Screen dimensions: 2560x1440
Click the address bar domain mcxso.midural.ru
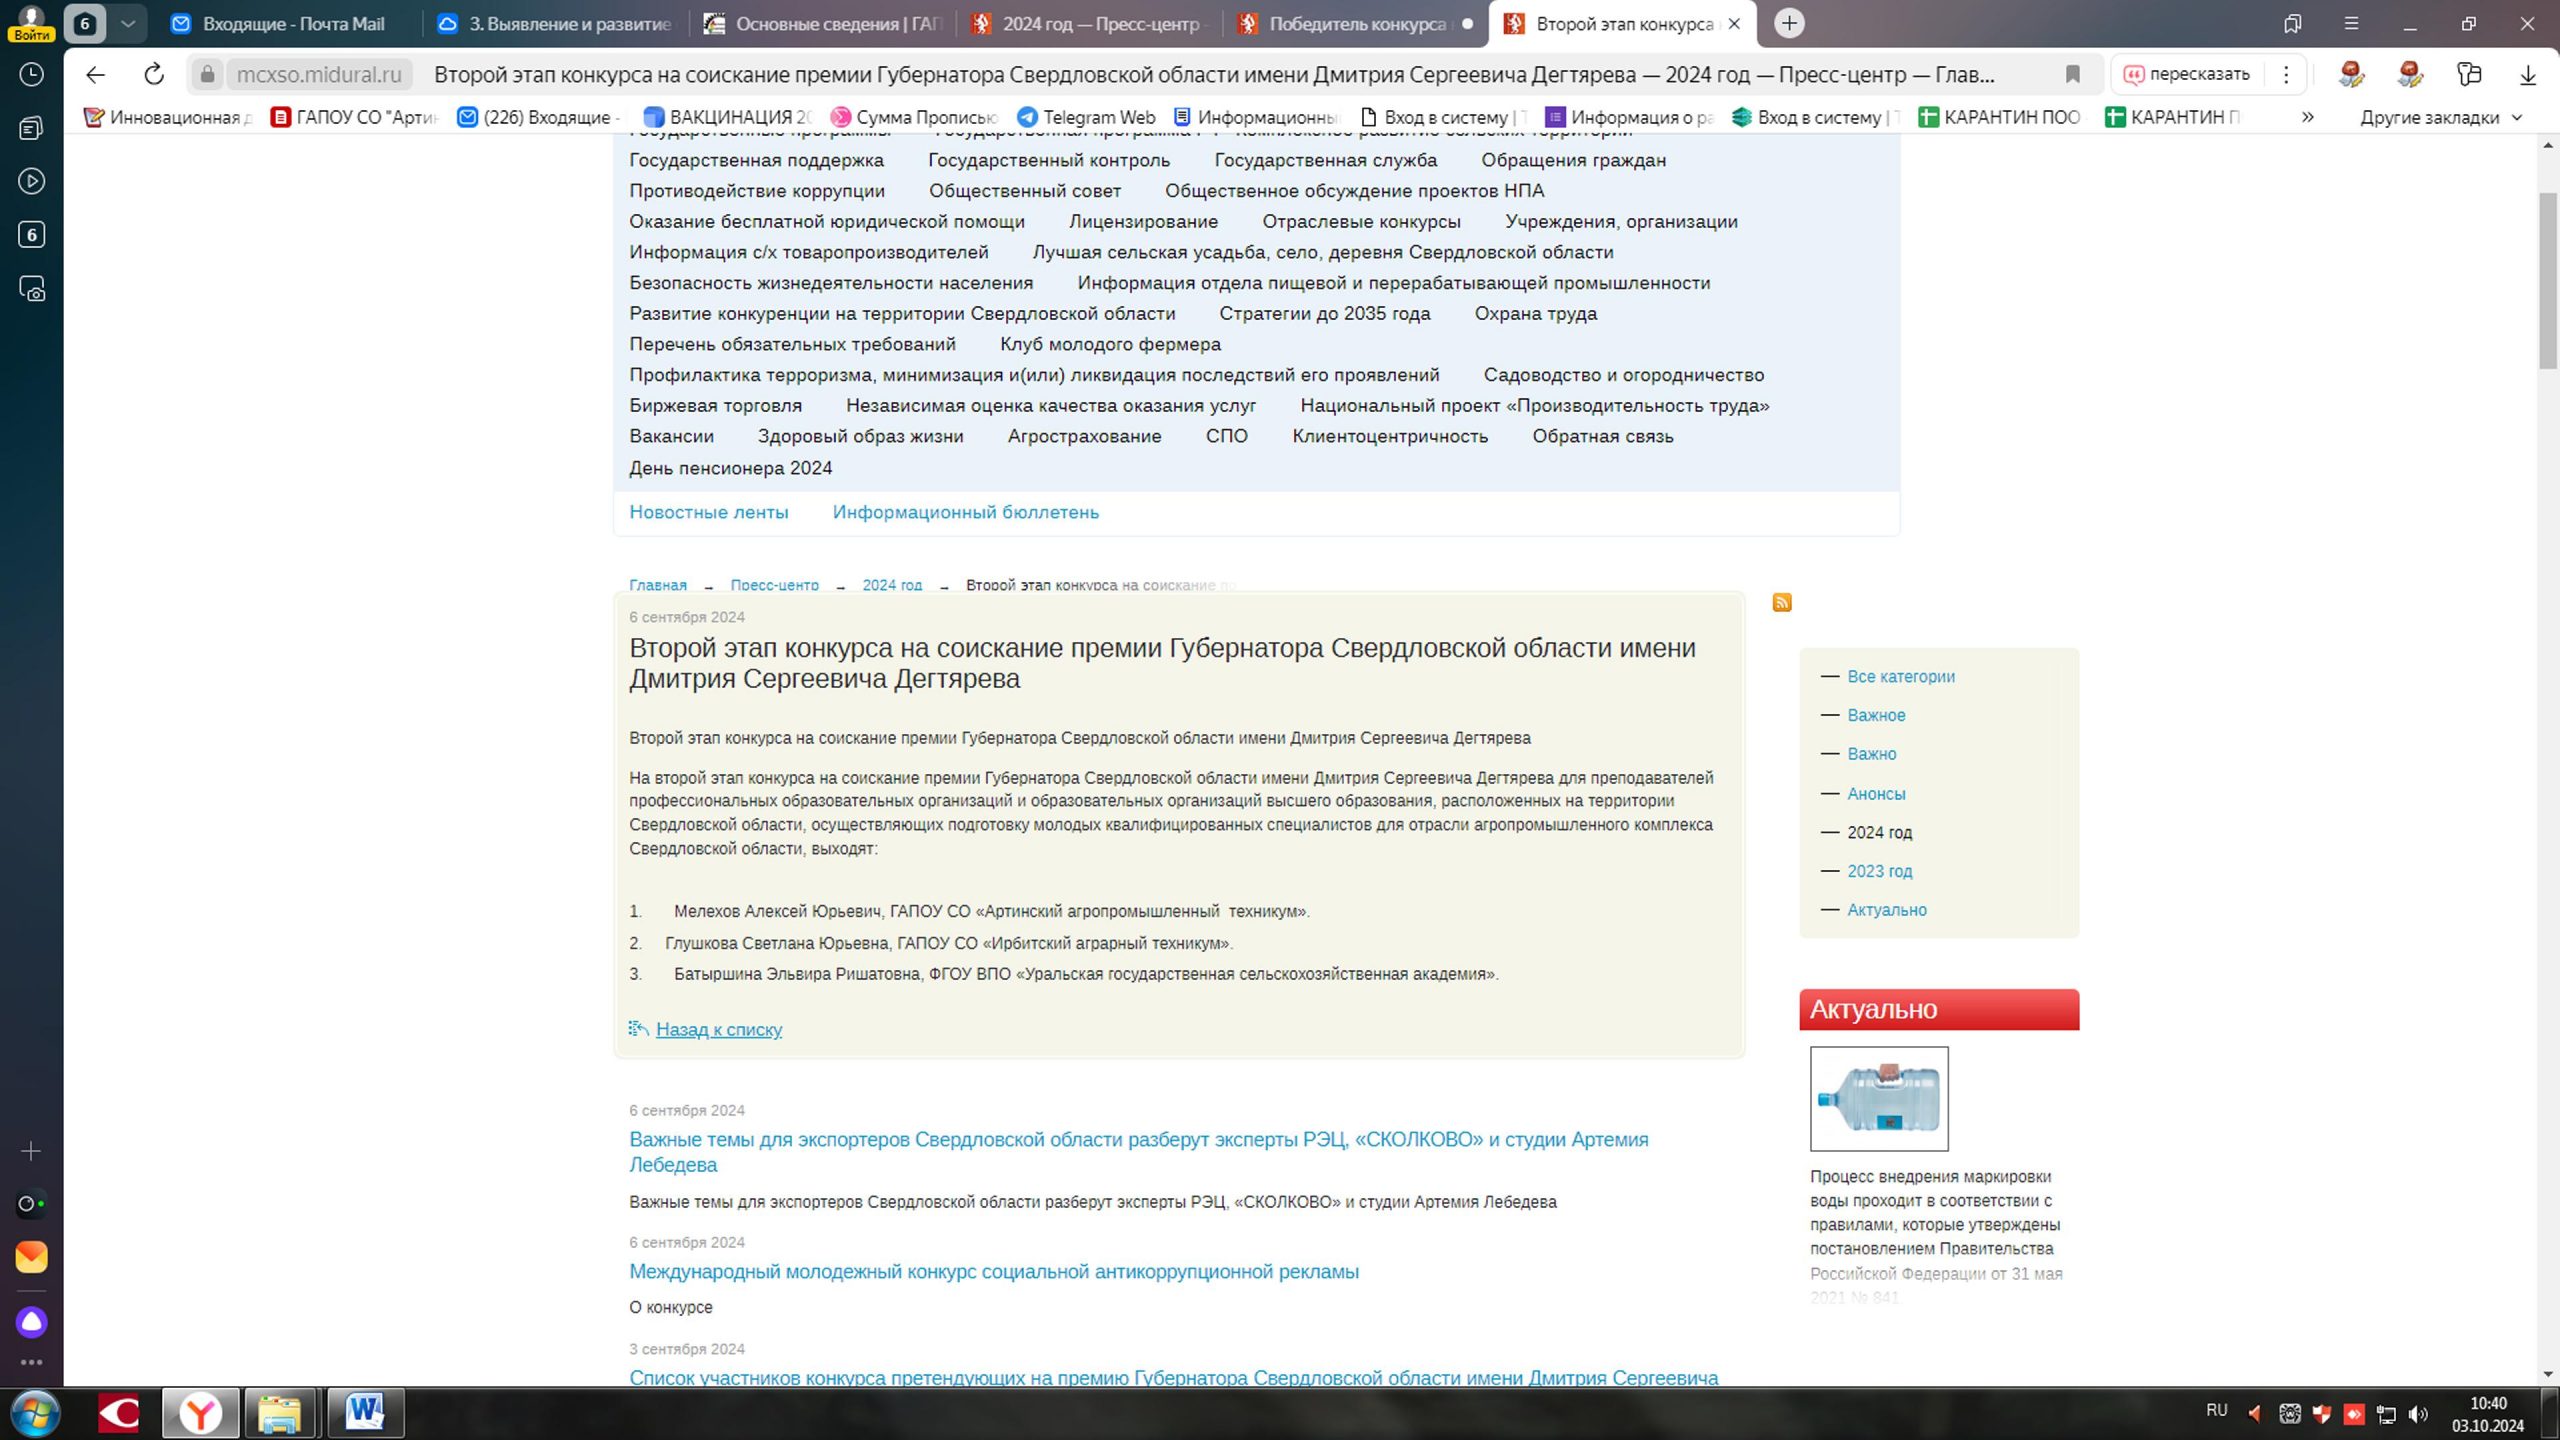click(x=319, y=75)
